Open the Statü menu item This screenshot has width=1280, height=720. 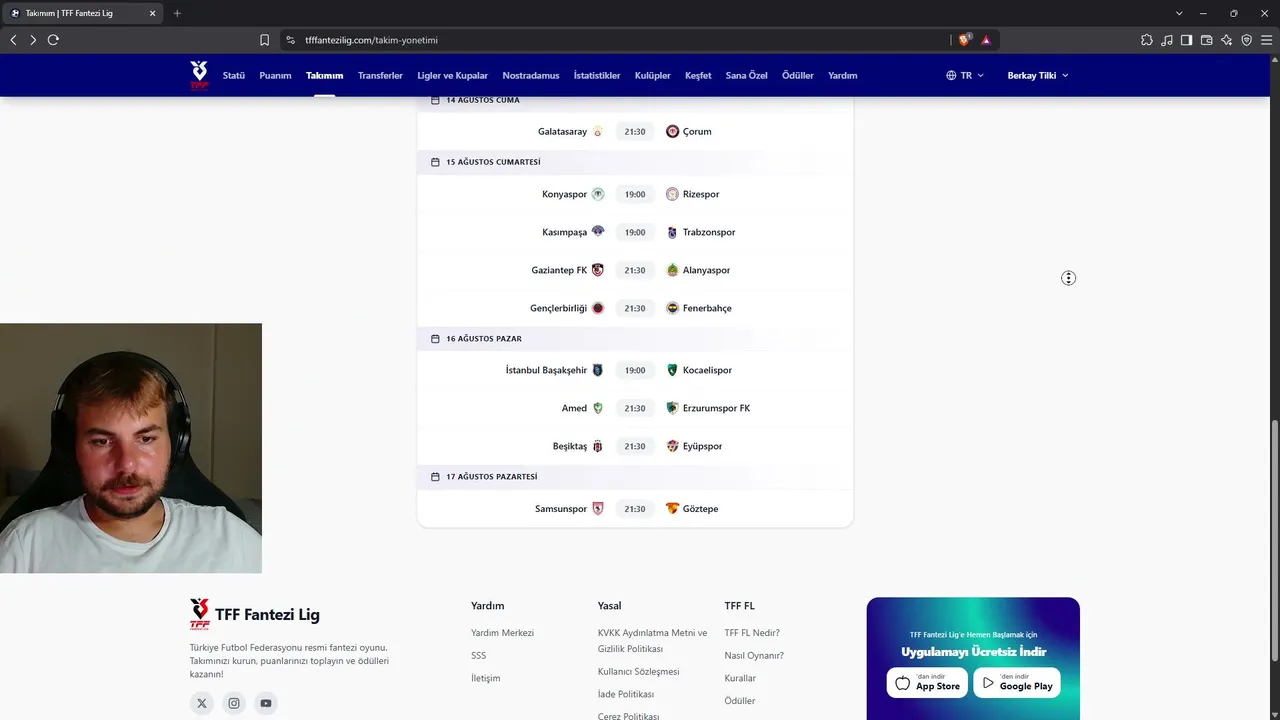click(234, 75)
